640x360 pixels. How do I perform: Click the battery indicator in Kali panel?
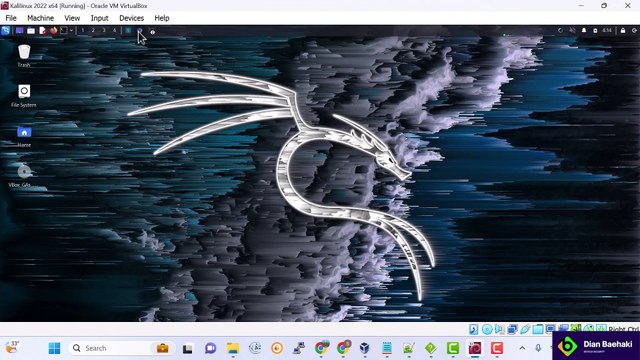(595, 31)
